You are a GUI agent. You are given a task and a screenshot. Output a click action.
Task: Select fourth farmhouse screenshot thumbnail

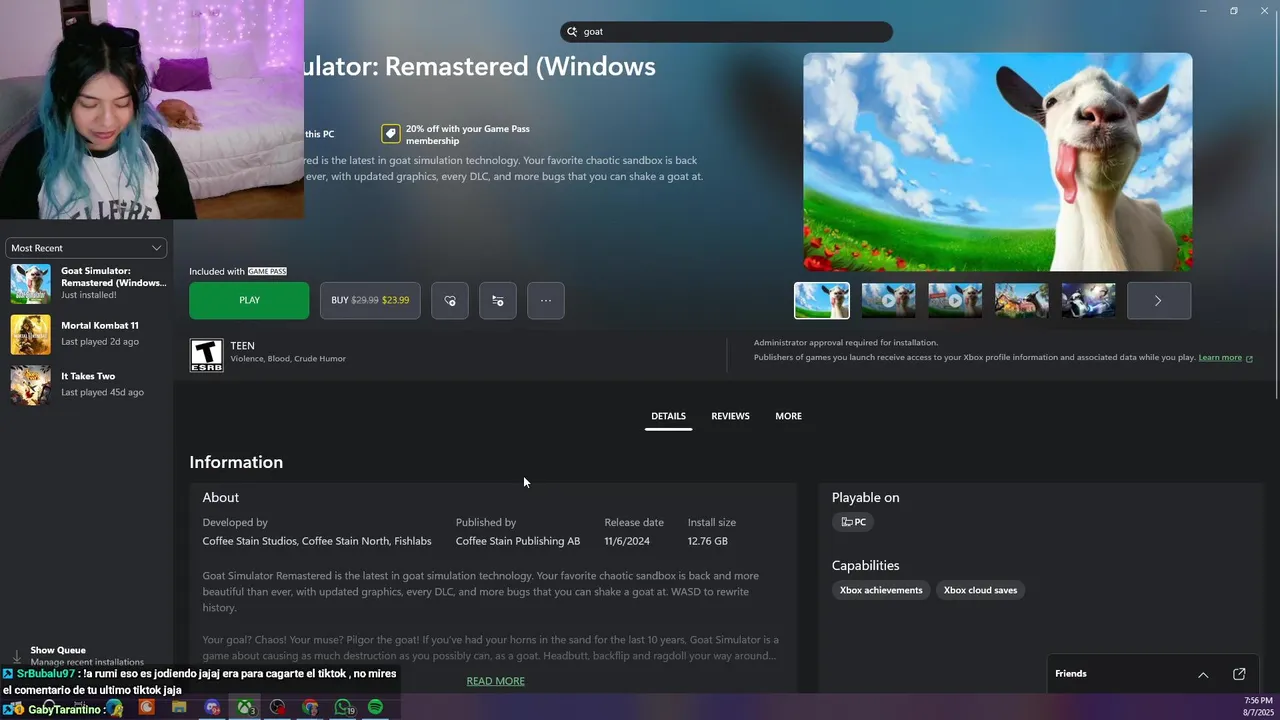1022,301
